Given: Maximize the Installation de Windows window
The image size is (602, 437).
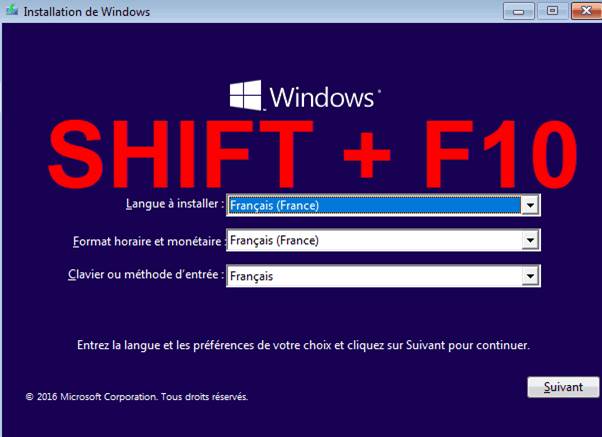Looking at the screenshot, I should [551, 11].
